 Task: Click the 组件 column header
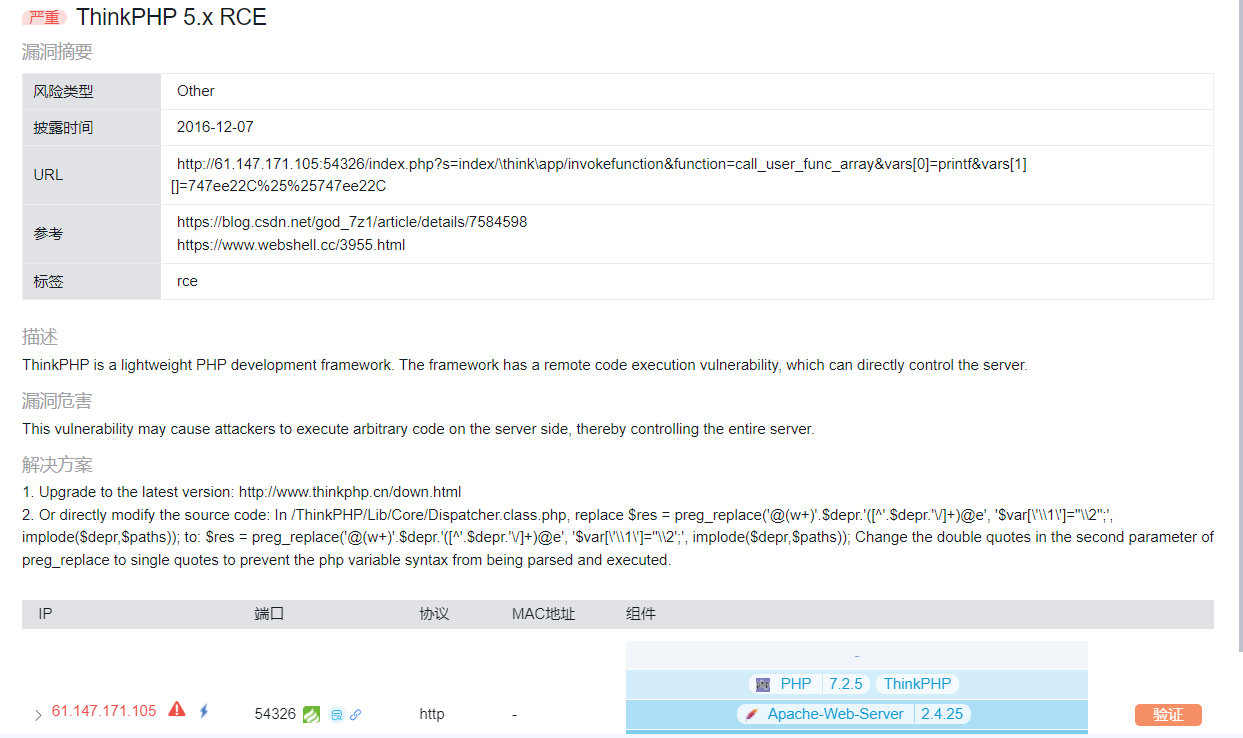641,614
